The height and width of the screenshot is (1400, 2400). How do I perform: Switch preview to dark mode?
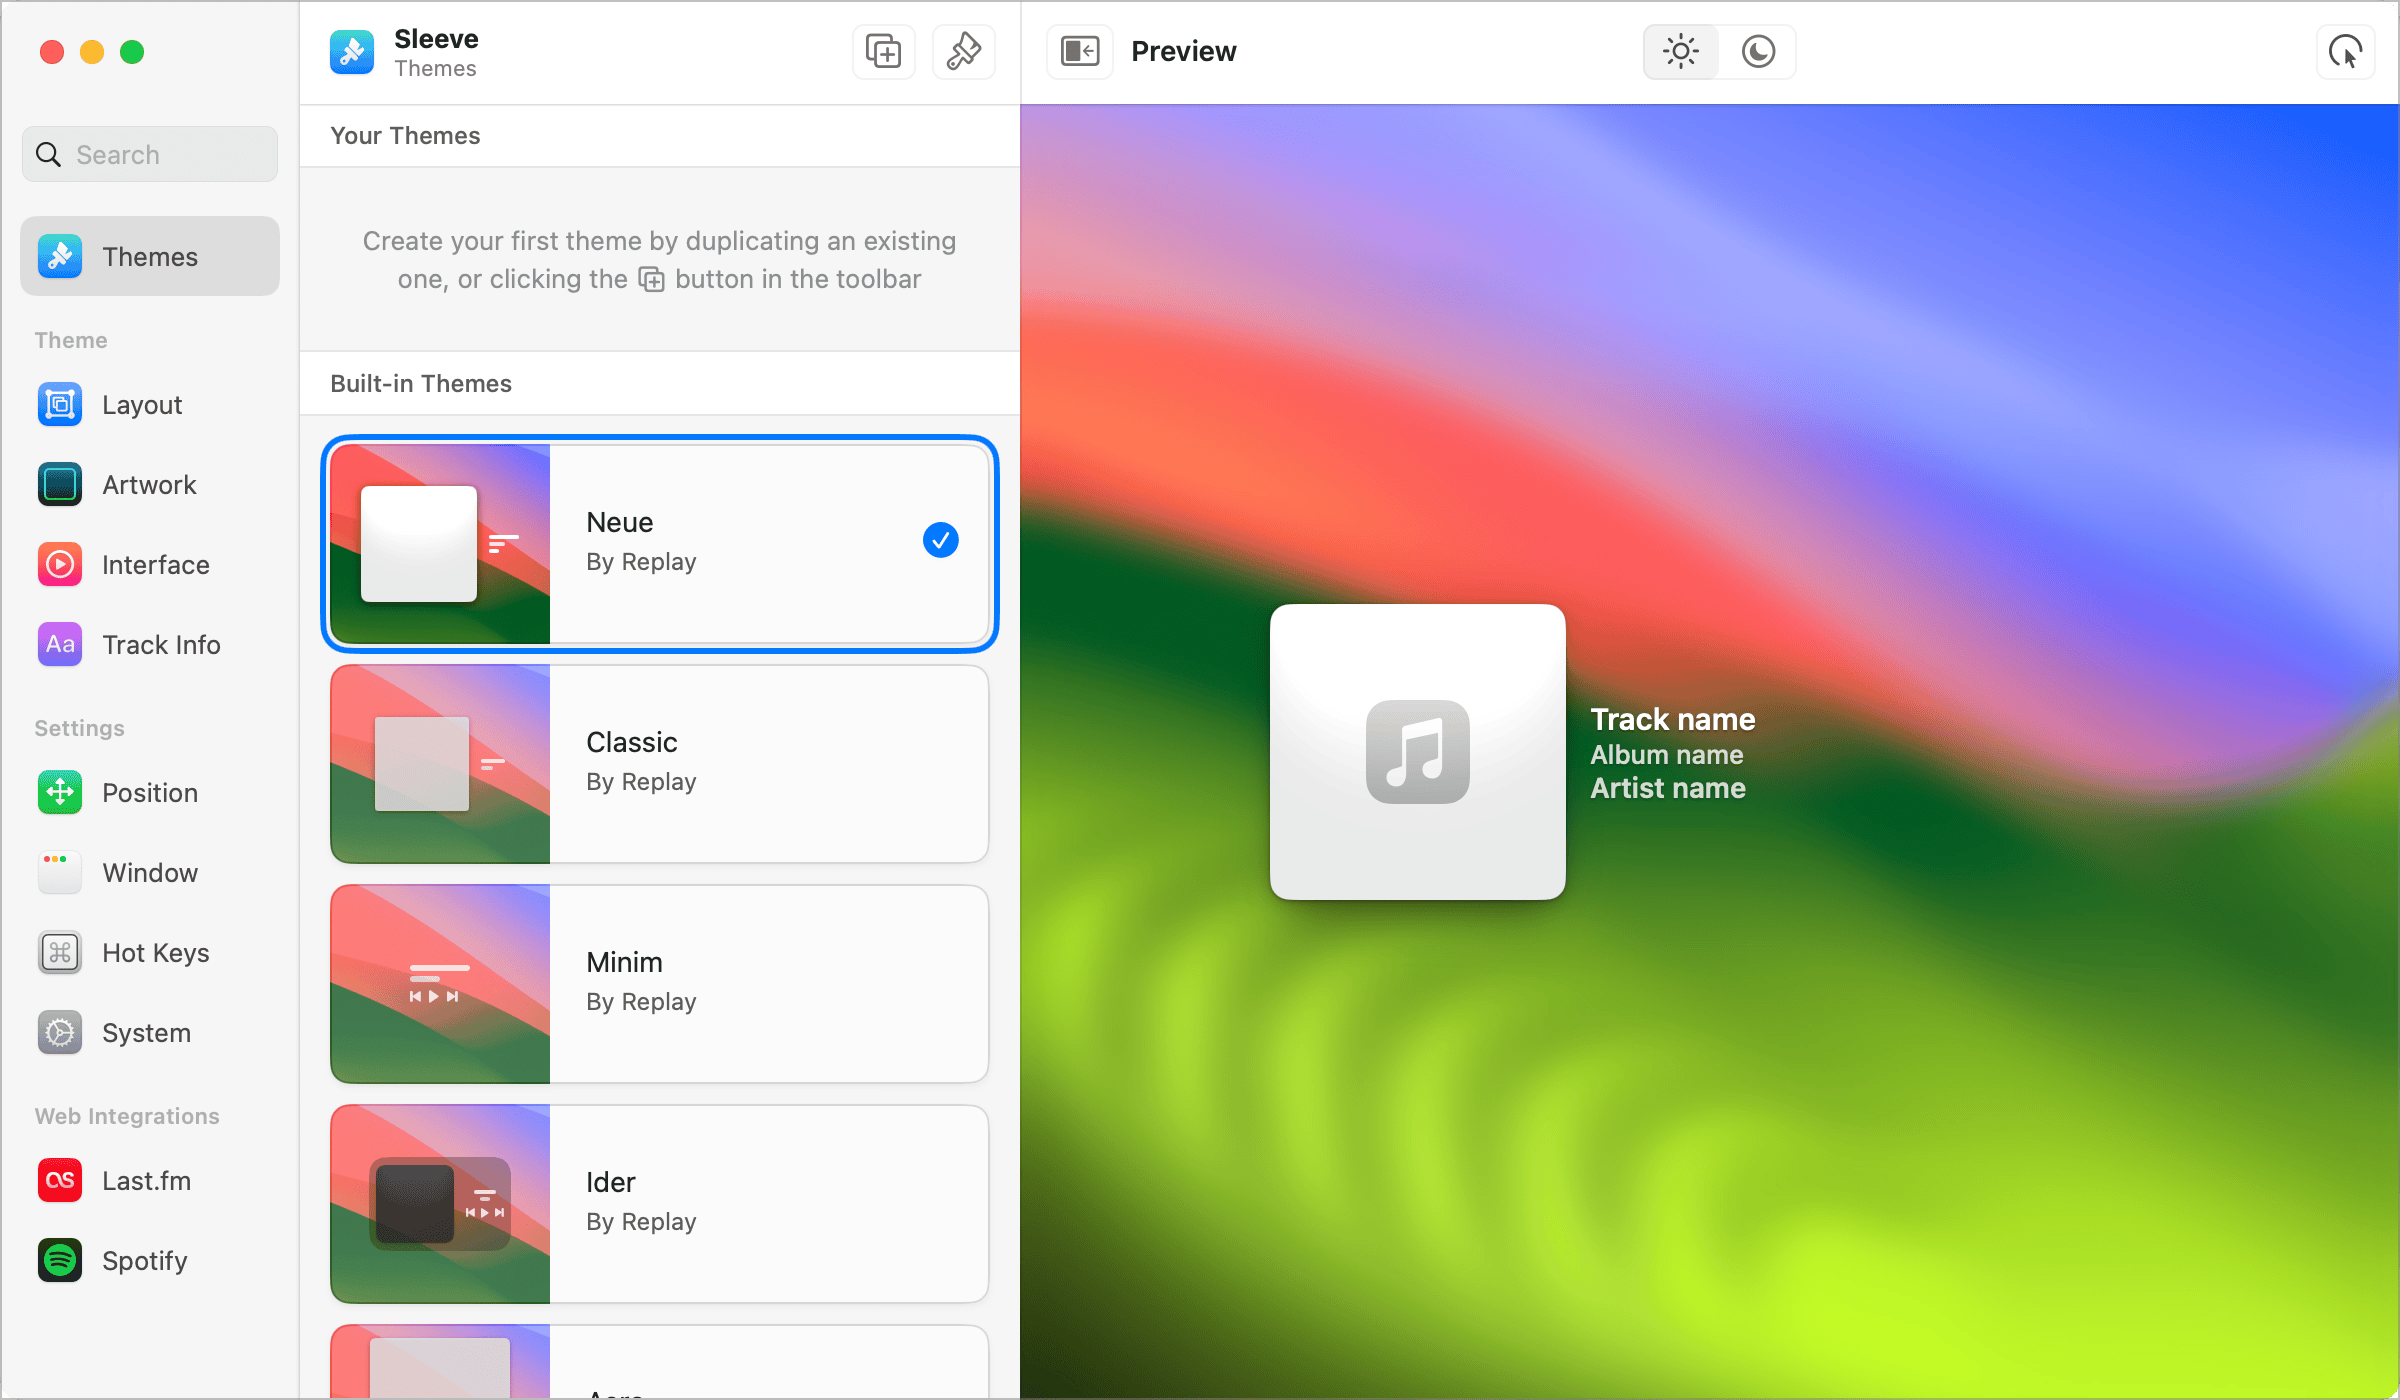(1758, 52)
